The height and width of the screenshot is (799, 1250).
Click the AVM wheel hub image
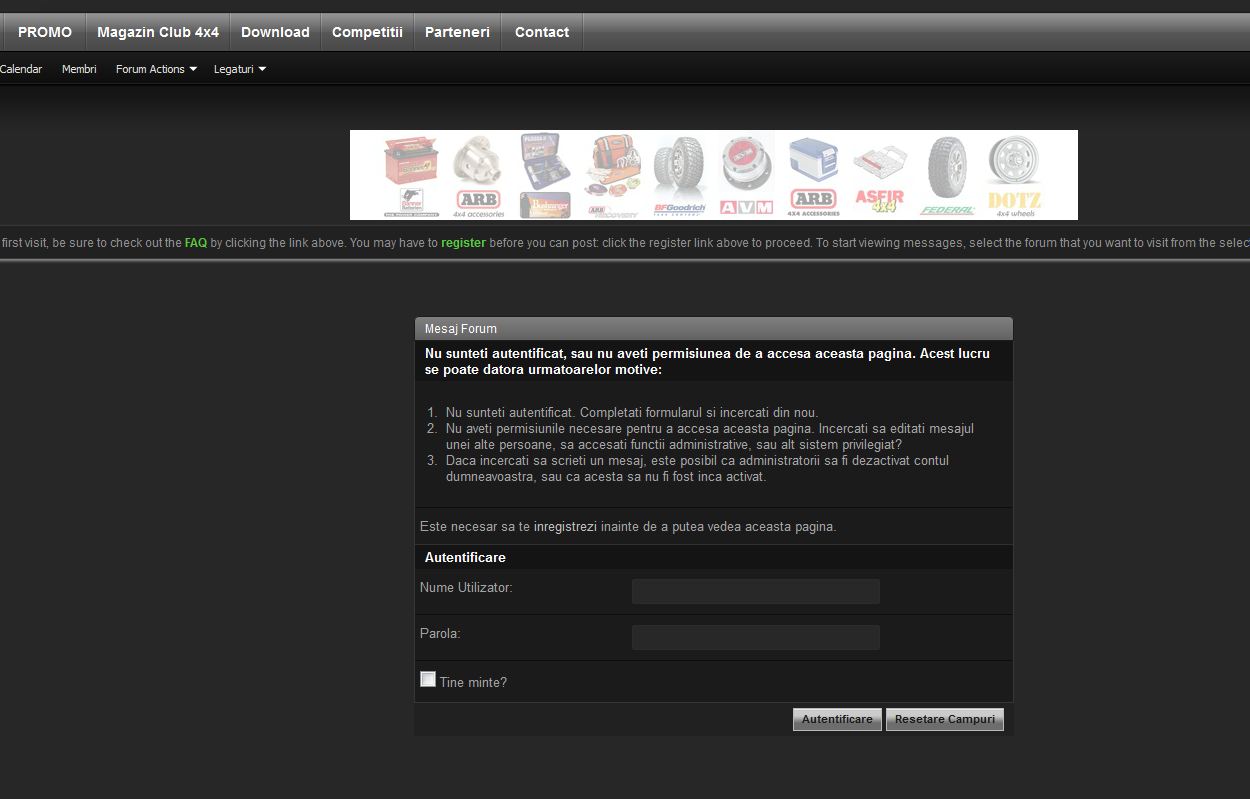coord(746,175)
